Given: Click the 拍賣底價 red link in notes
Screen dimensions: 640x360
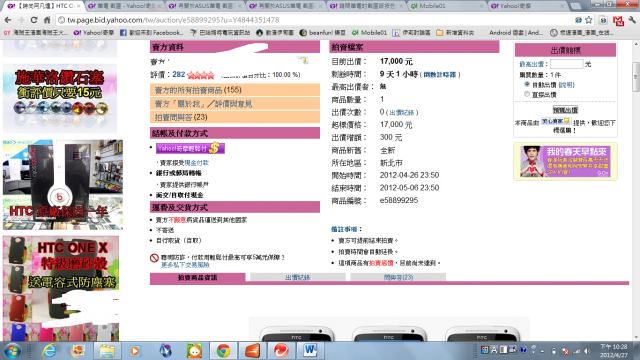Looking at the screenshot, I should point(381,263).
